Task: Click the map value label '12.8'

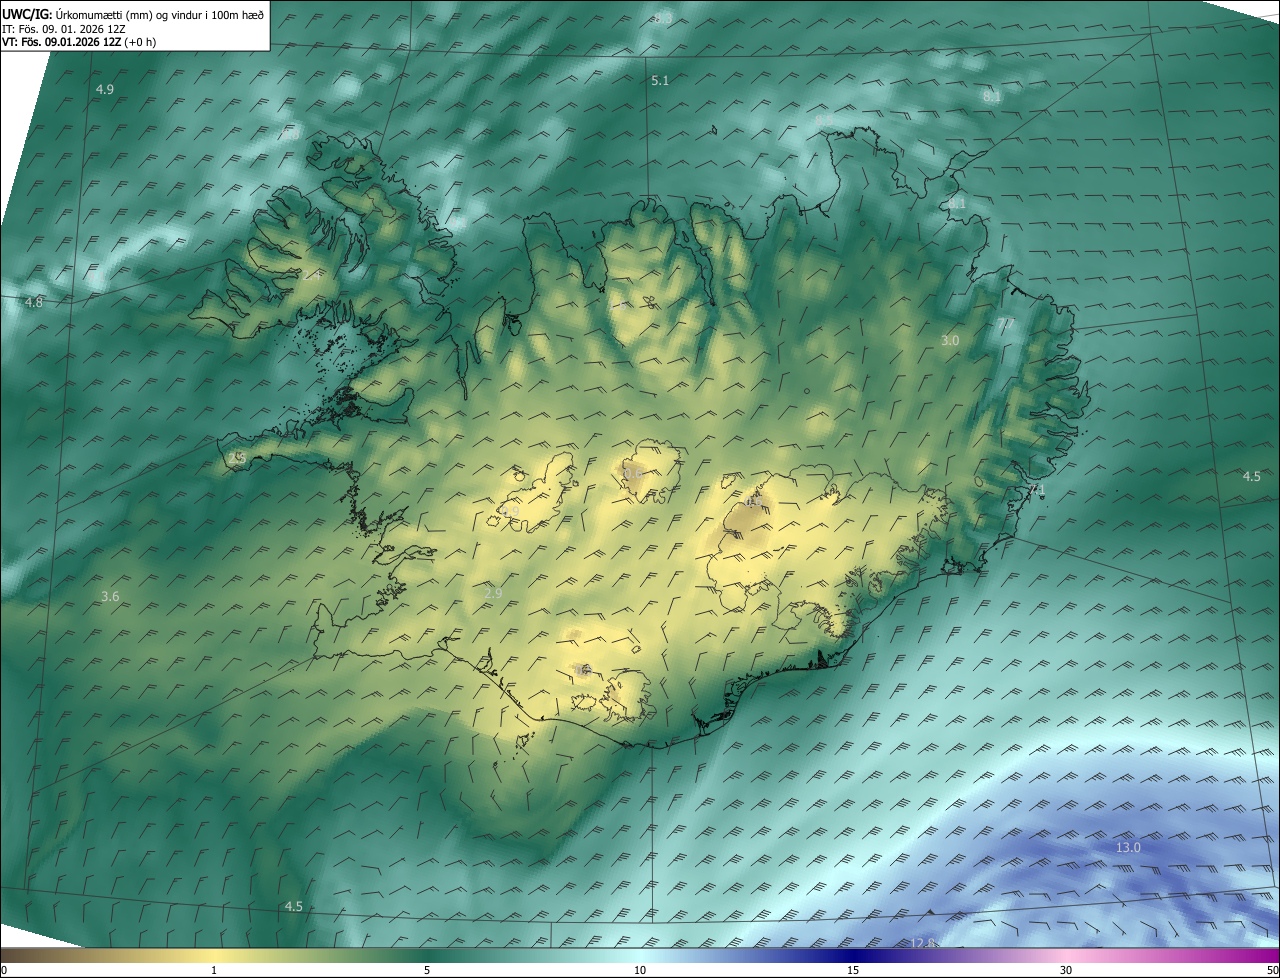Action: (923, 943)
